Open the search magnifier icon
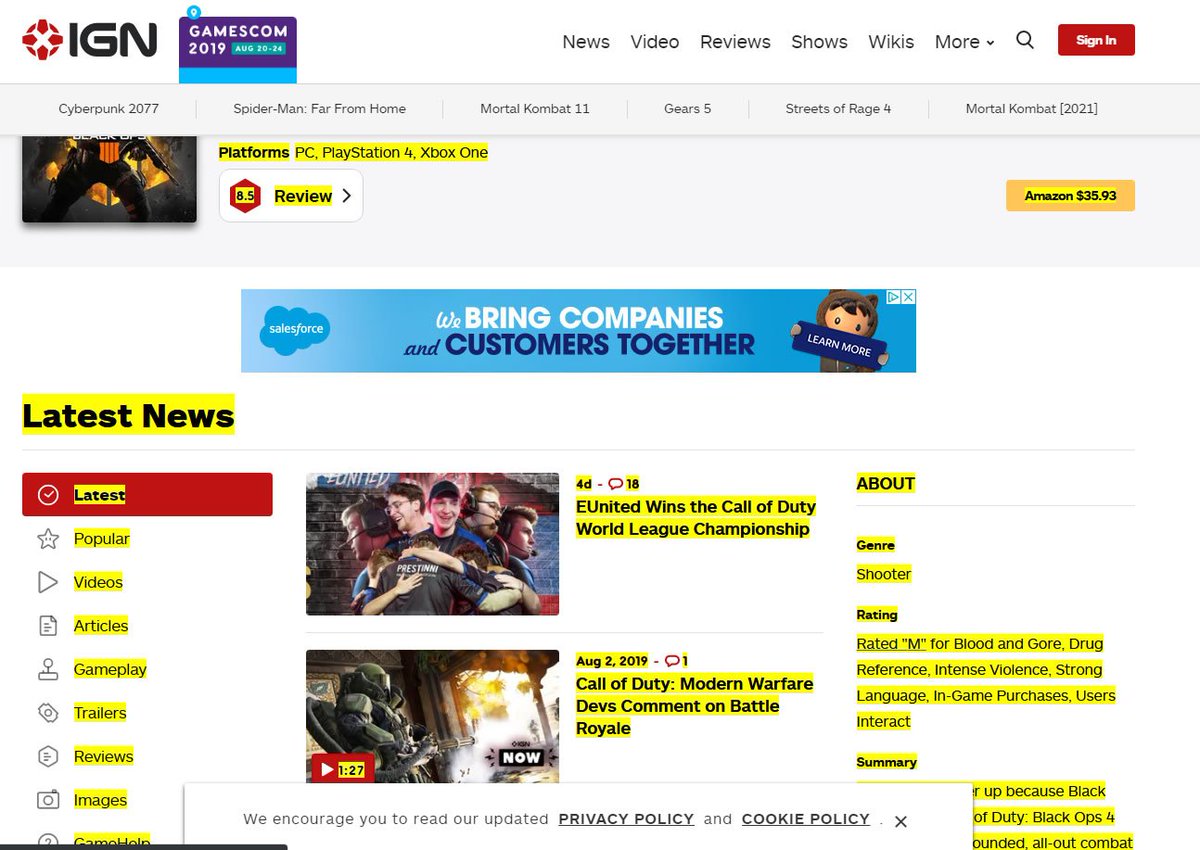The image size is (1200, 850). click(x=1025, y=40)
